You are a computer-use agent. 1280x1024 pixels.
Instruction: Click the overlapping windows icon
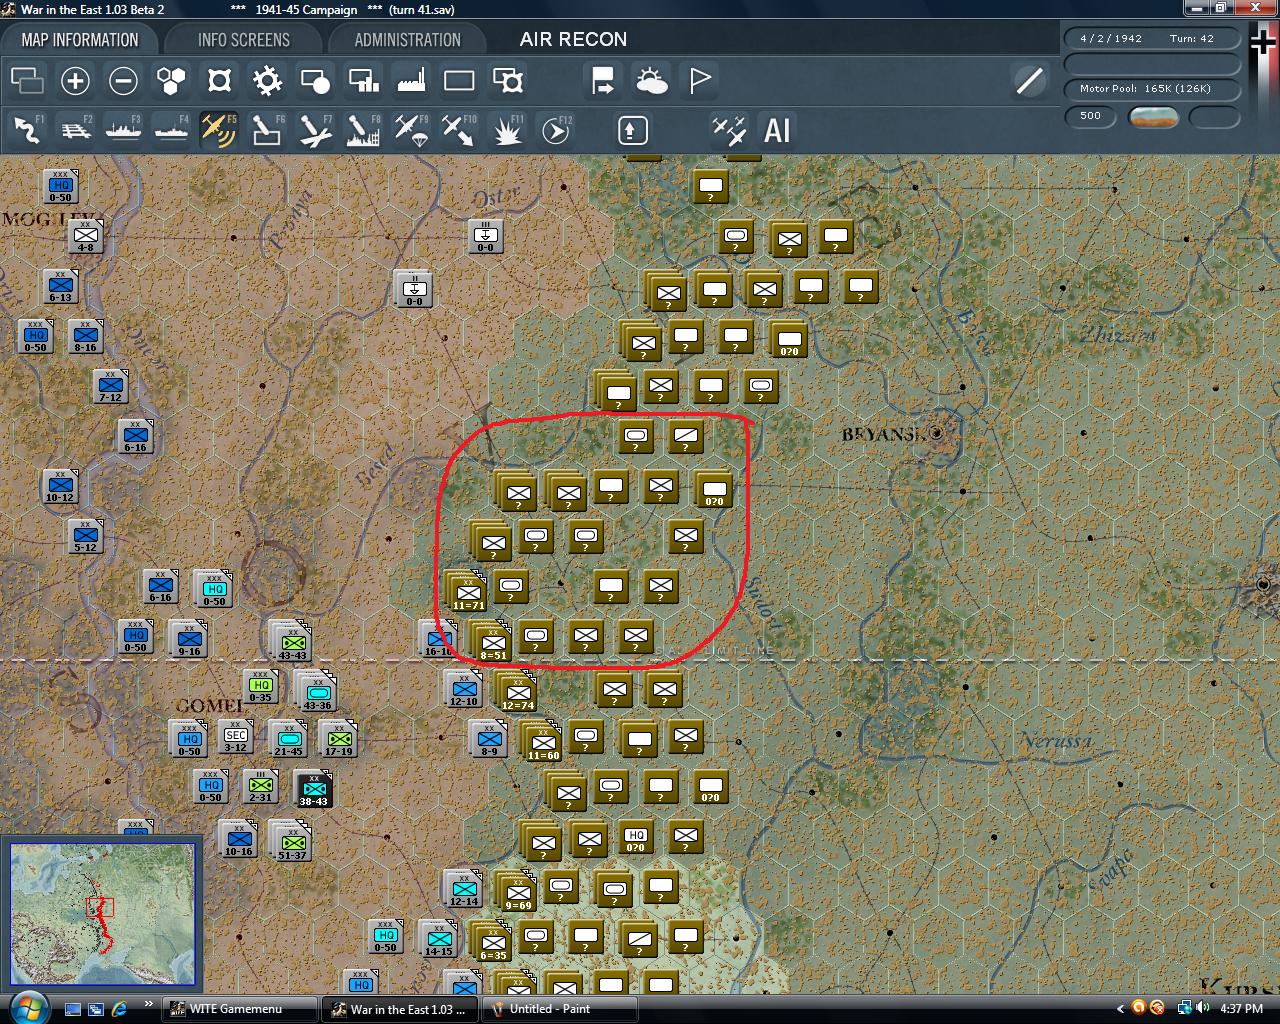(27, 81)
